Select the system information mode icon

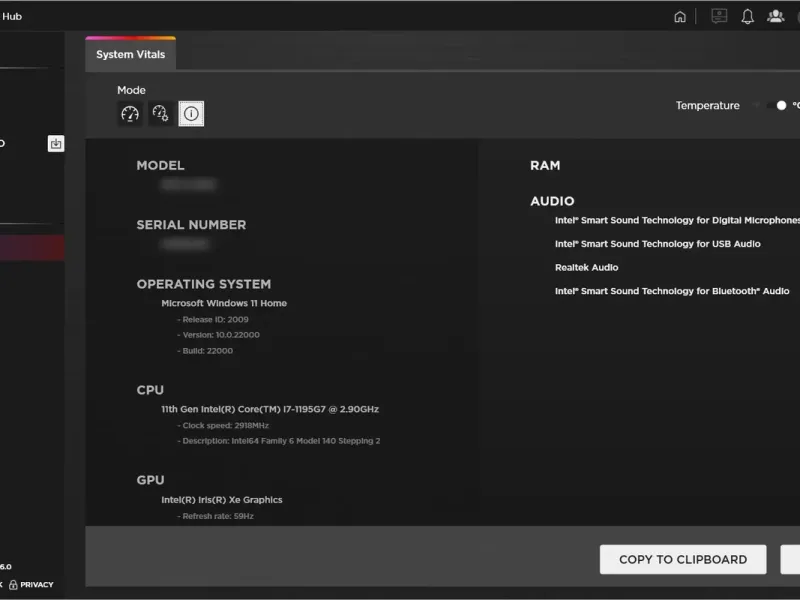(x=191, y=114)
